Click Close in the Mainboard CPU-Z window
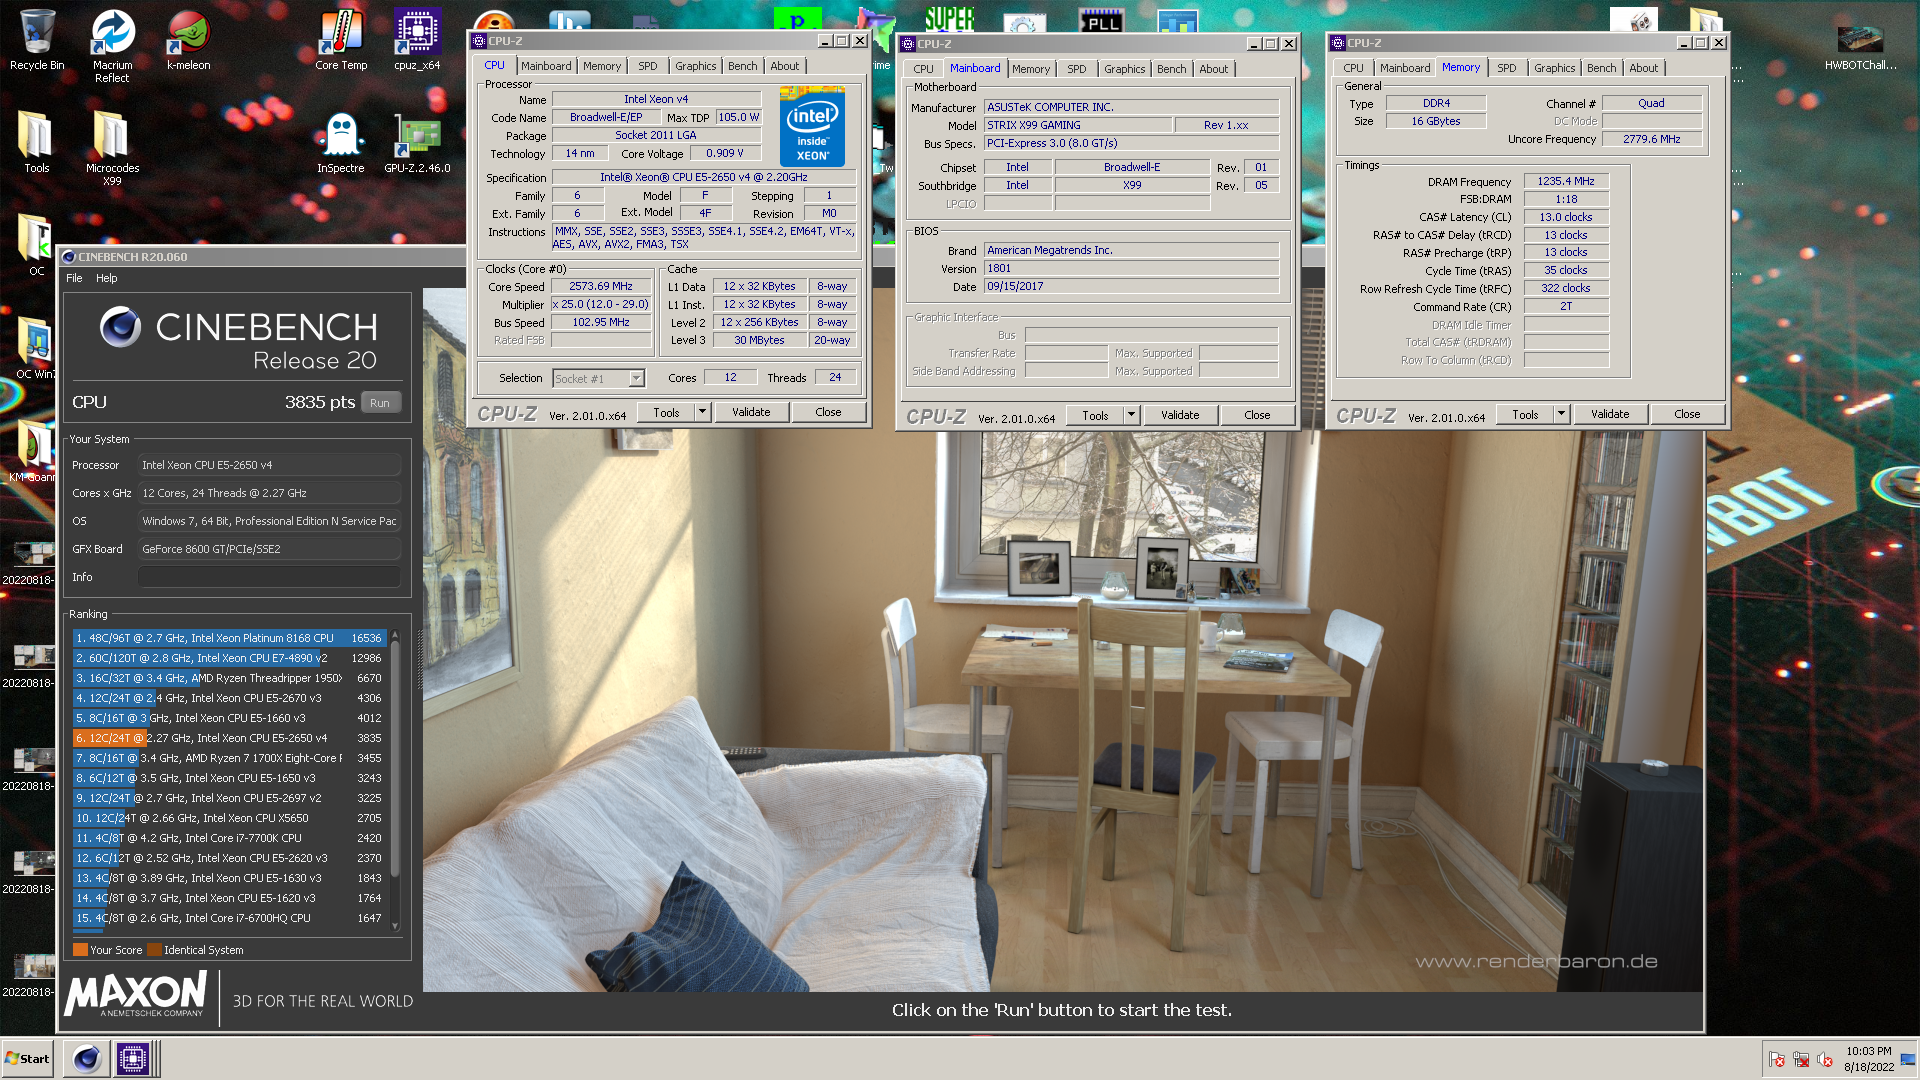1920x1080 pixels. [x=1257, y=415]
